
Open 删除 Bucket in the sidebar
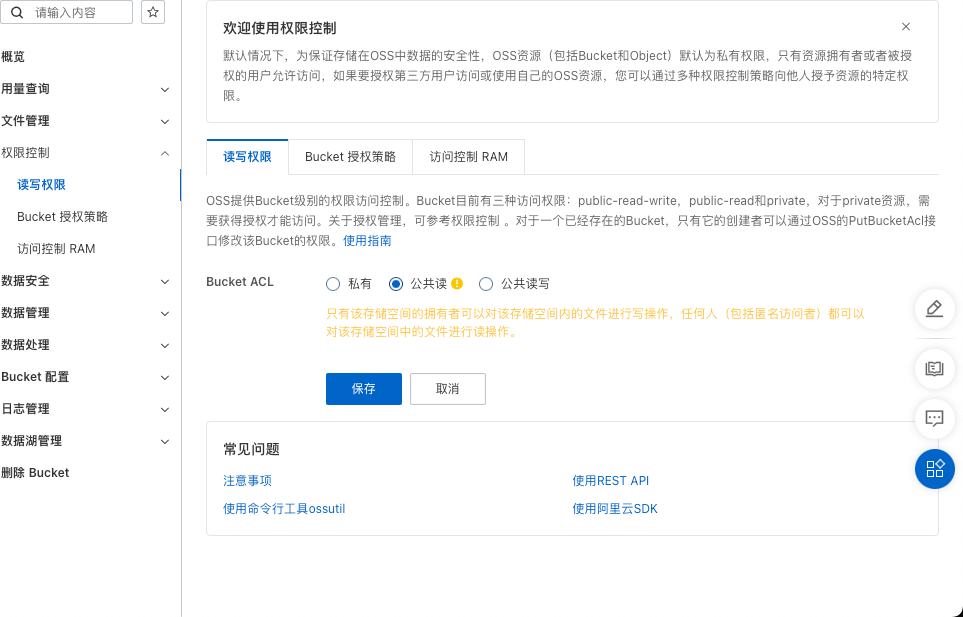pyautogui.click(x=35, y=473)
